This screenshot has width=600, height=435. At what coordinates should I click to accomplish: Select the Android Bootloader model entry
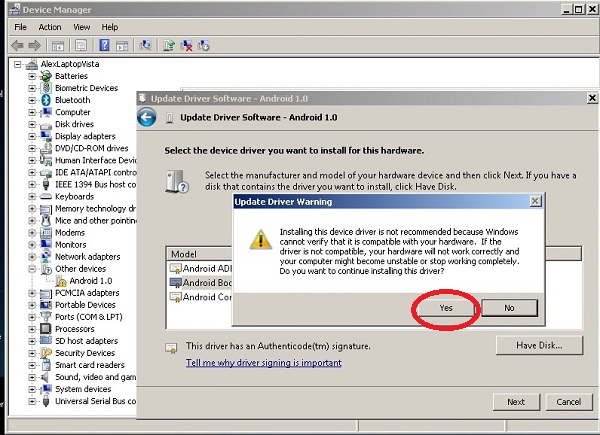(201, 283)
